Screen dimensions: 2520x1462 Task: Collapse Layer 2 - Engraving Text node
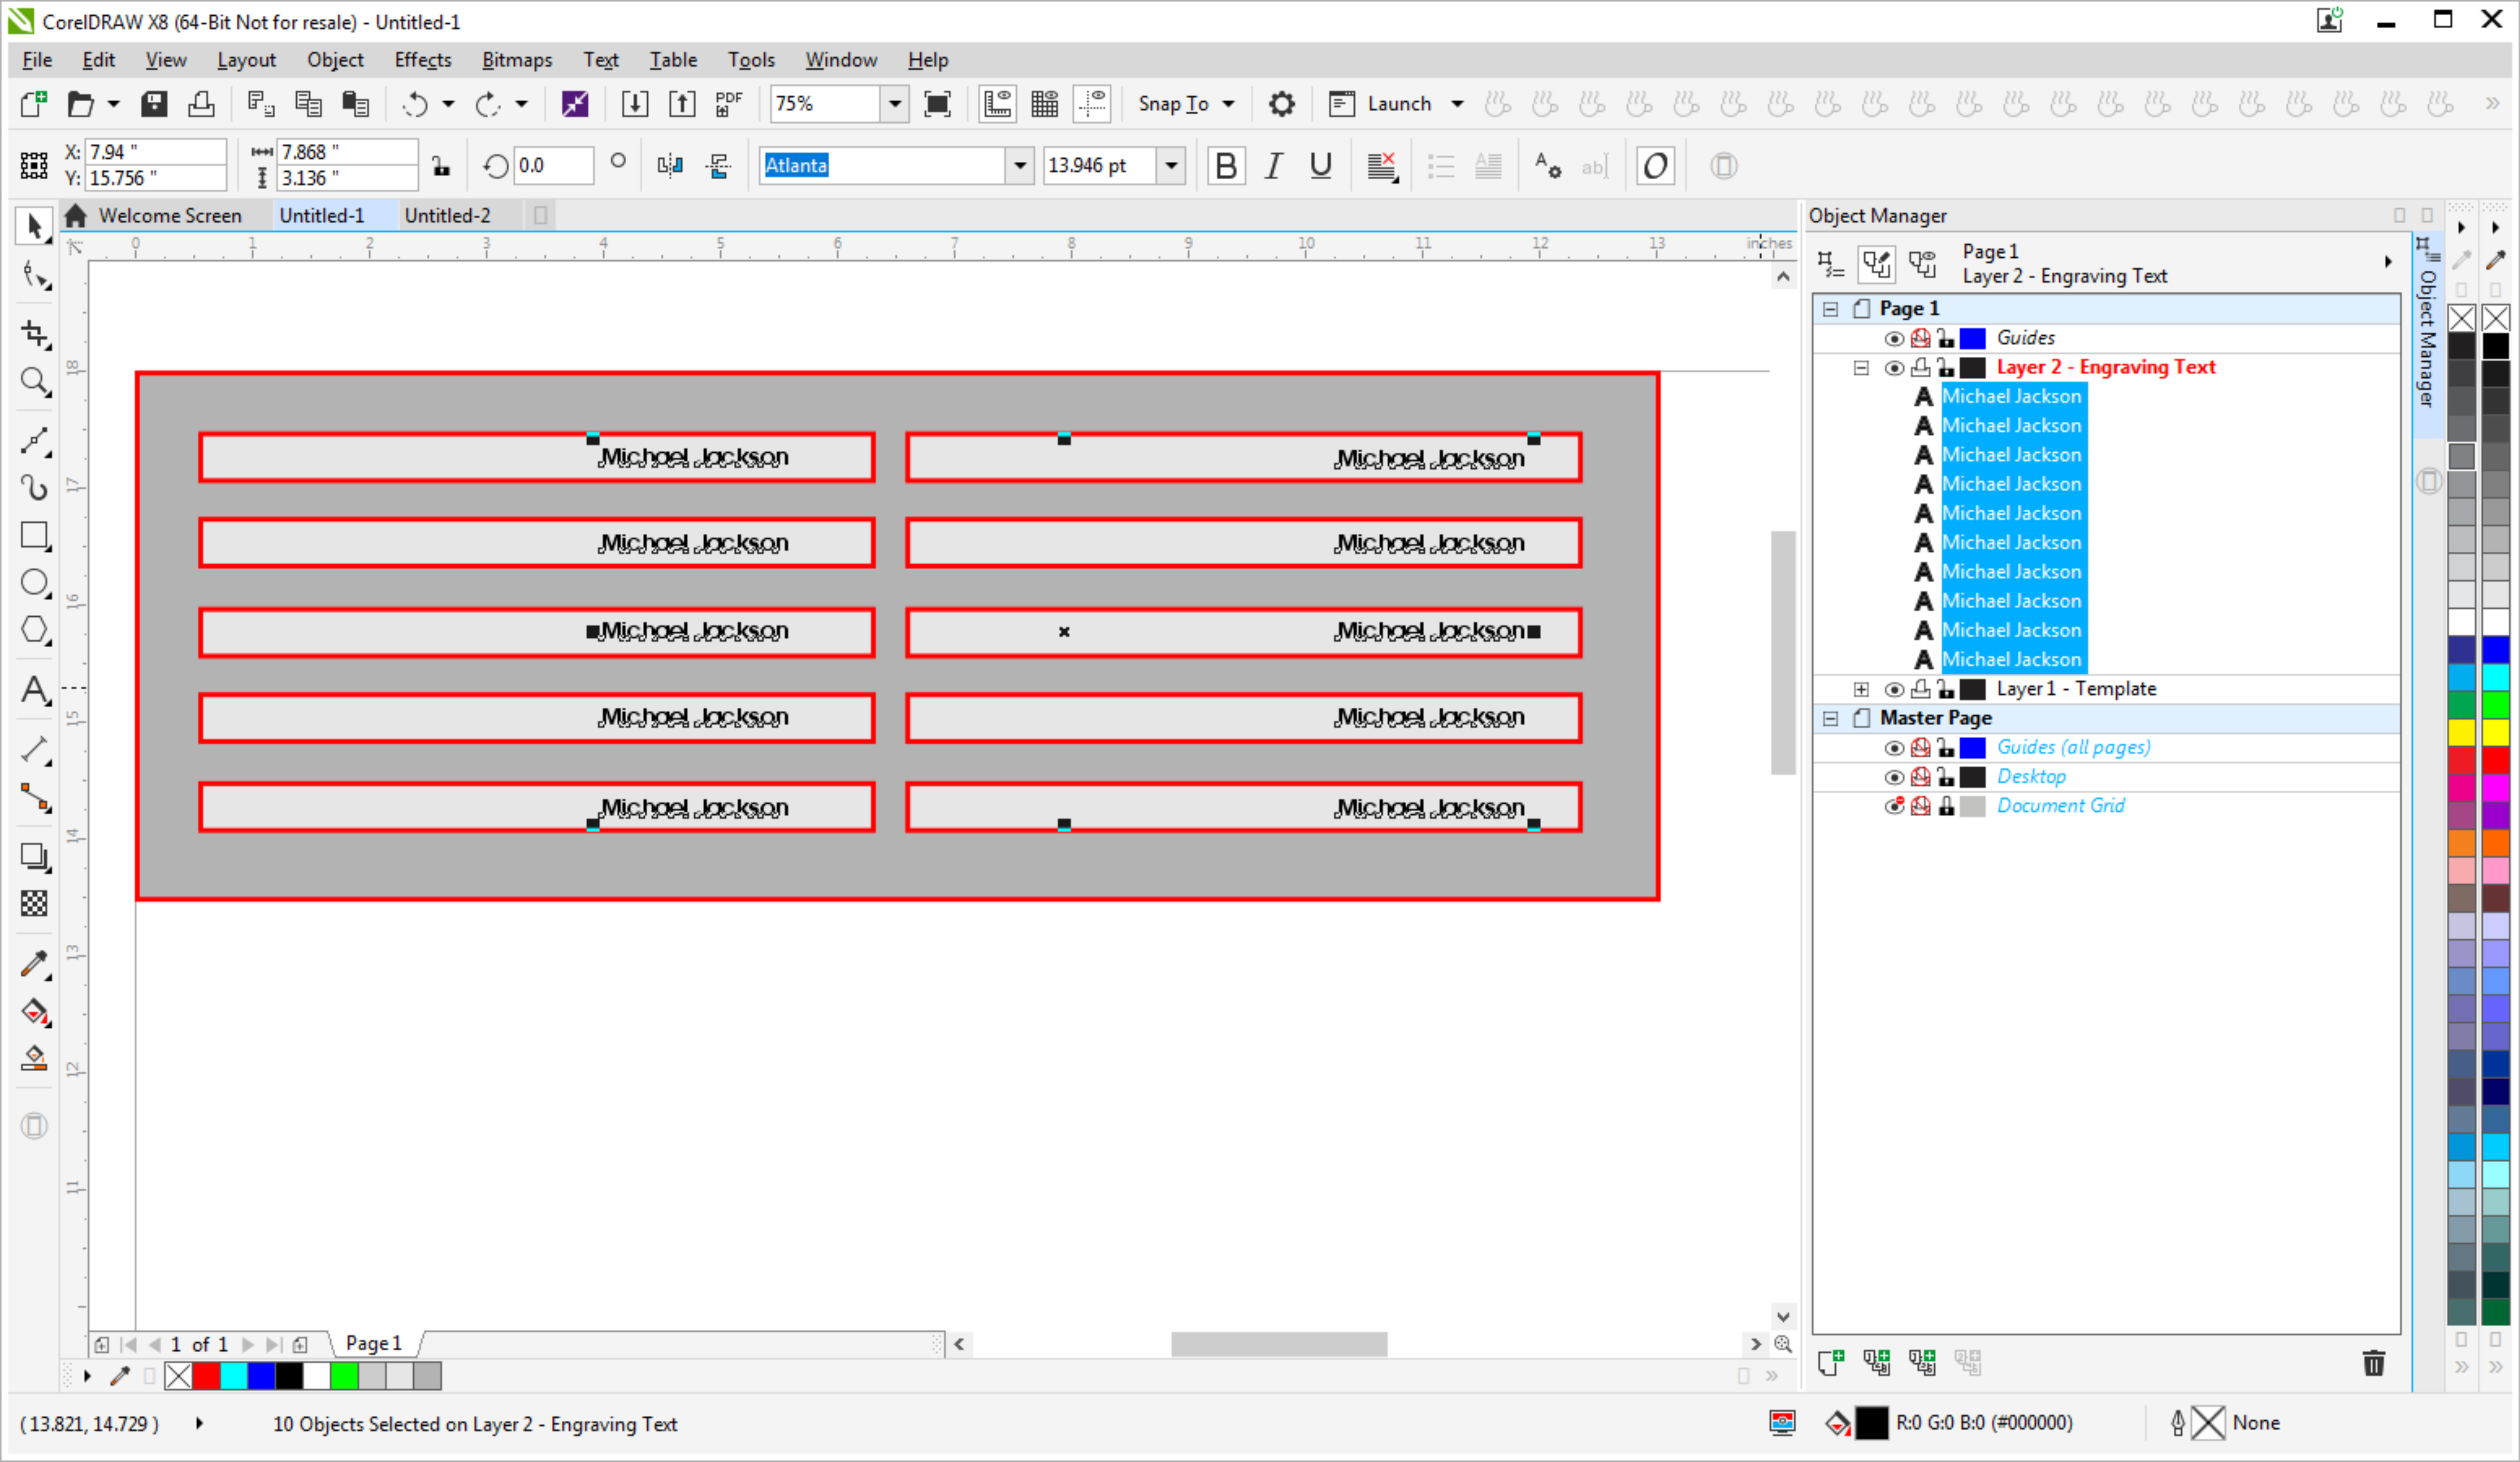coord(1860,368)
